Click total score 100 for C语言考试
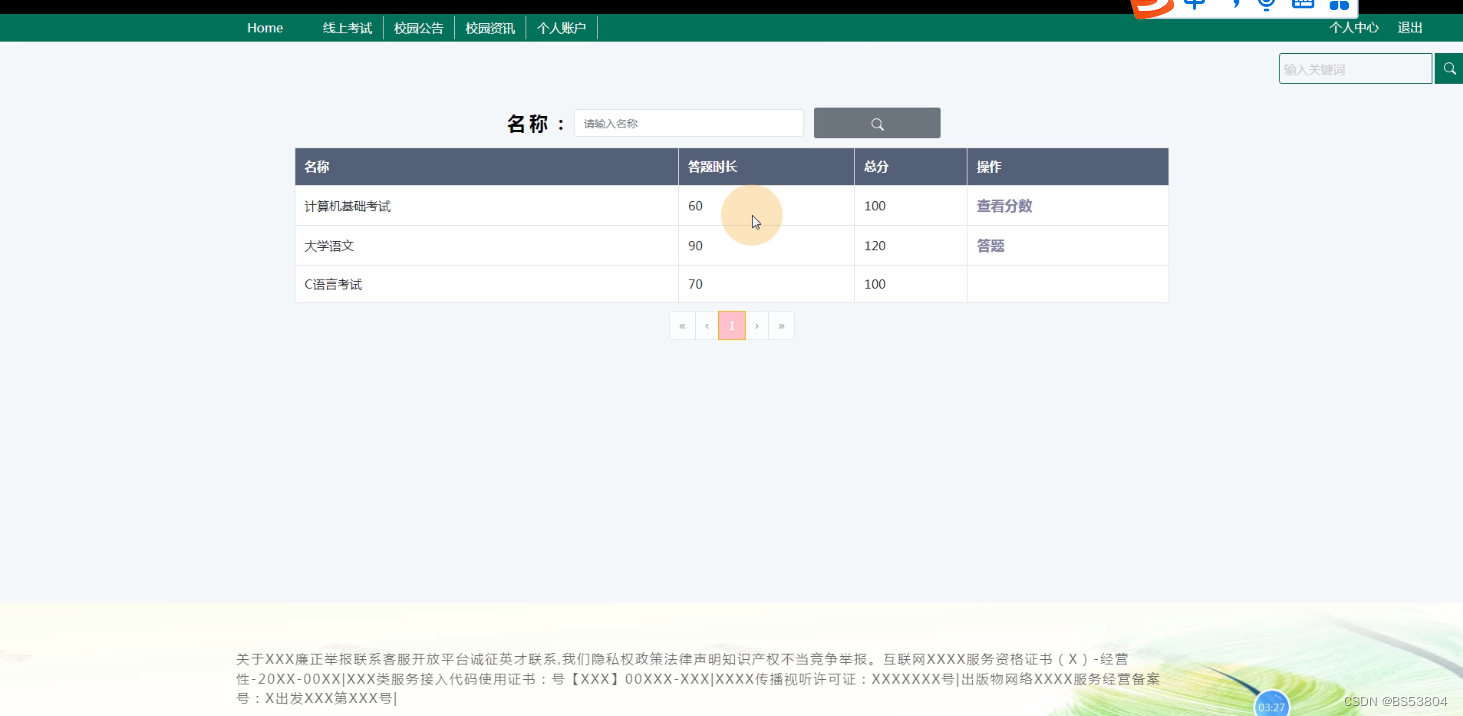Viewport: 1463px width, 716px height. pyautogui.click(x=875, y=284)
